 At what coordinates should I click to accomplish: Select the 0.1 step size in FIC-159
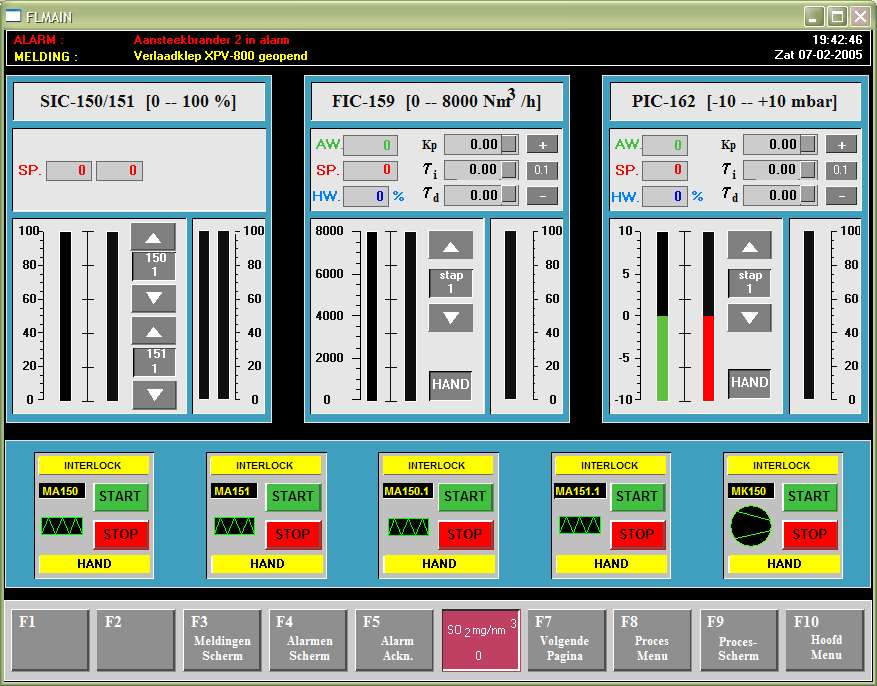(542, 170)
